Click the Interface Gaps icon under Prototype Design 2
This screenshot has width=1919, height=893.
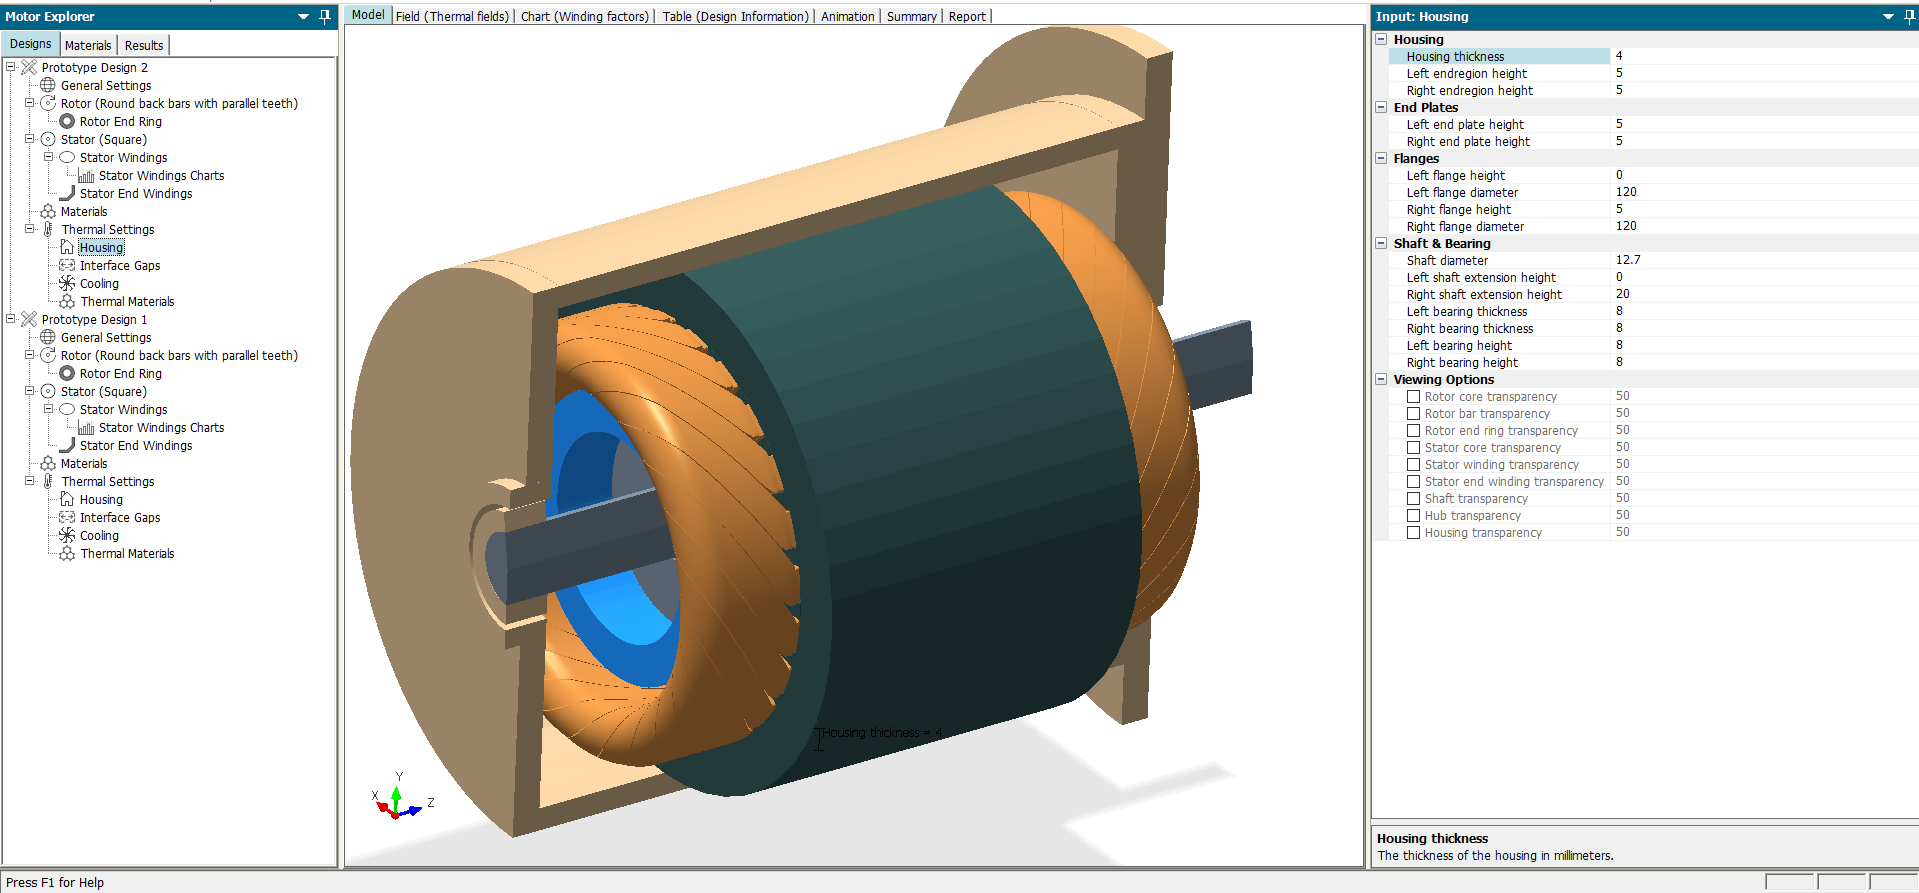(67, 265)
